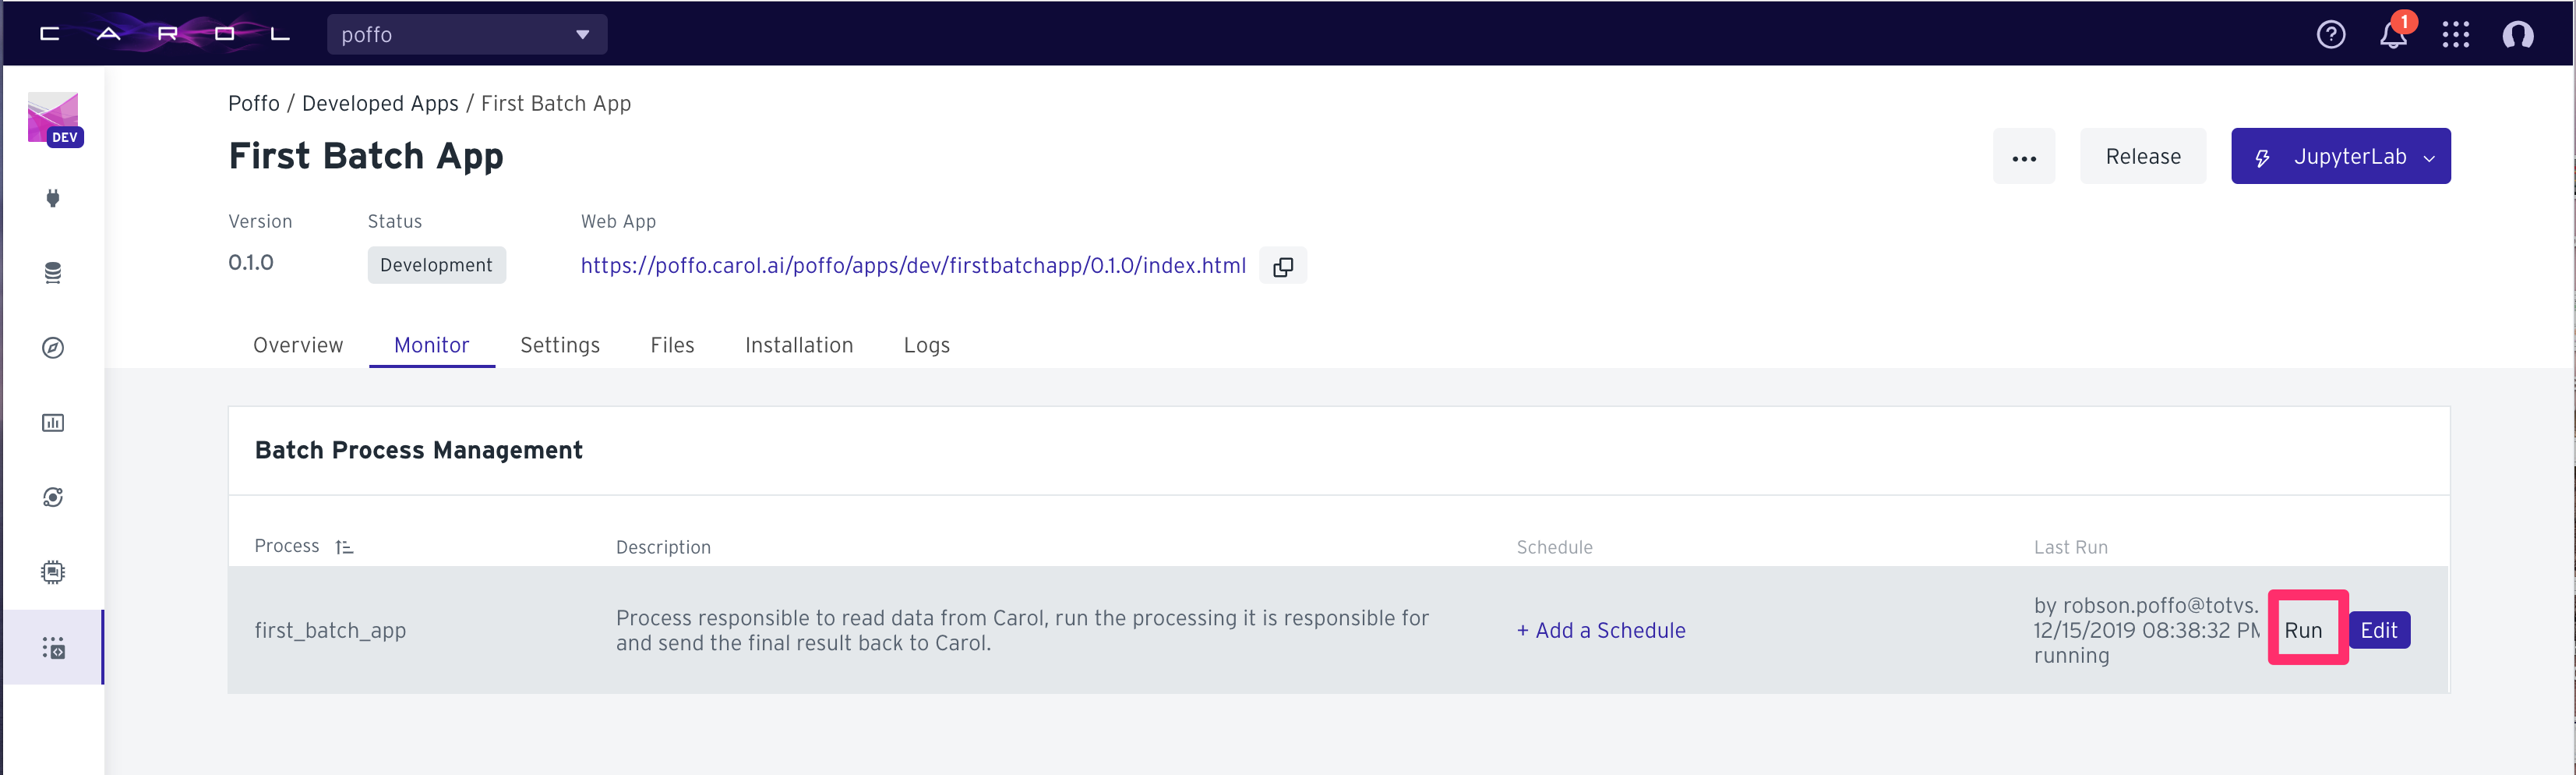This screenshot has height=775, width=2576.
Task: Open the poffo environment dropdown
Action: pyautogui.click(x=467, y=34)
